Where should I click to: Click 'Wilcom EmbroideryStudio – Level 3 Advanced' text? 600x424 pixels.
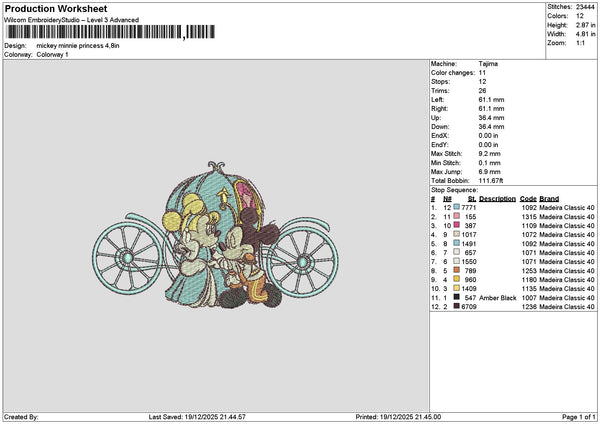click(x=72, y=20)
